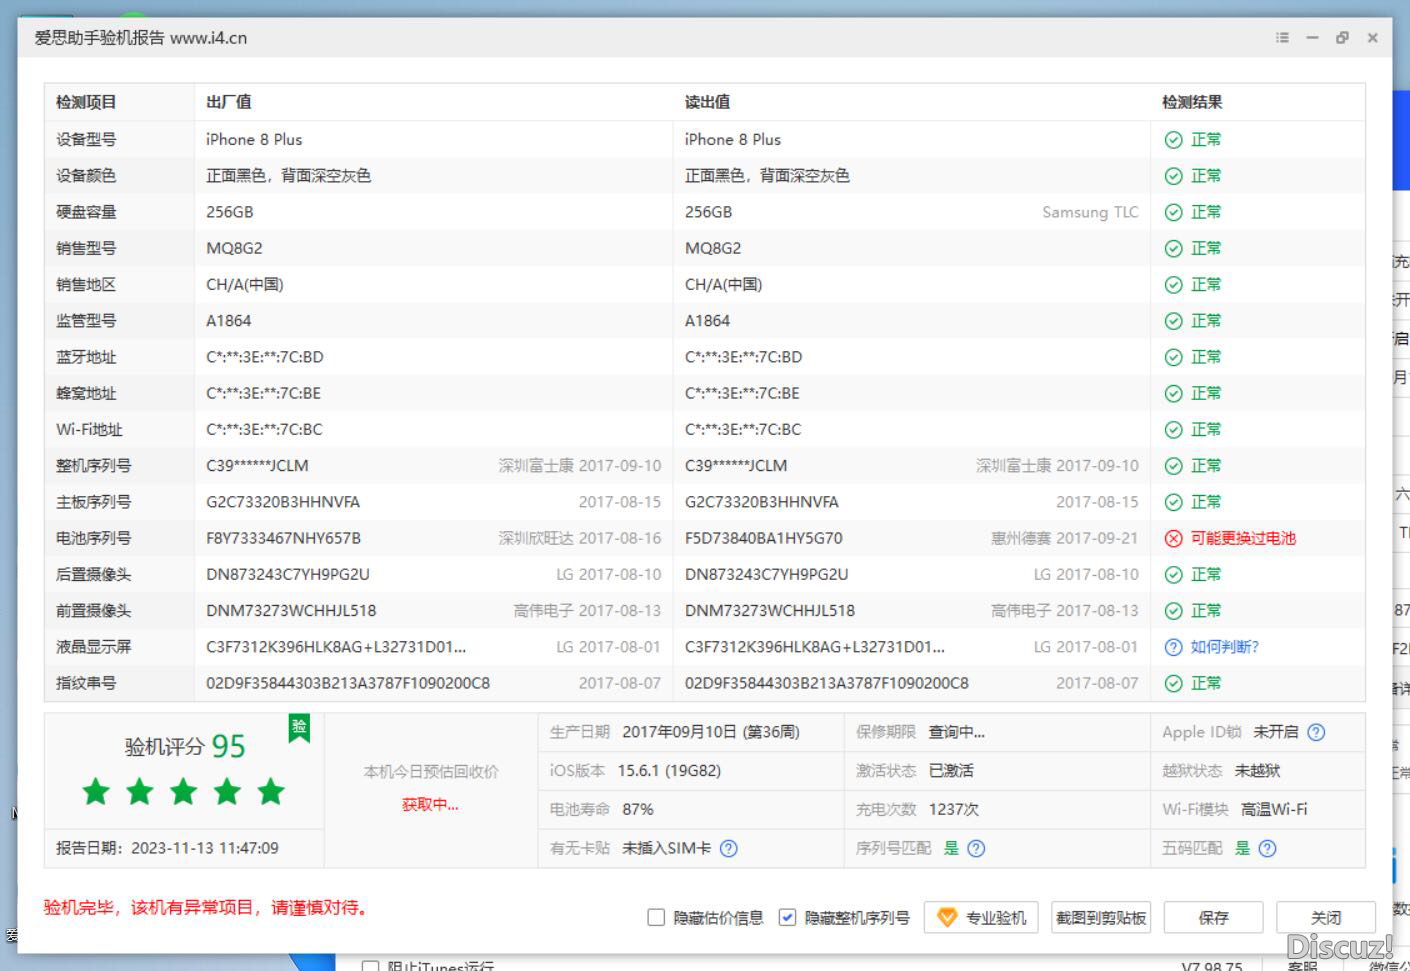This screenshot has height=971, width=1410.
Task: Click the five-star rating display
Action: coord(184,792)
